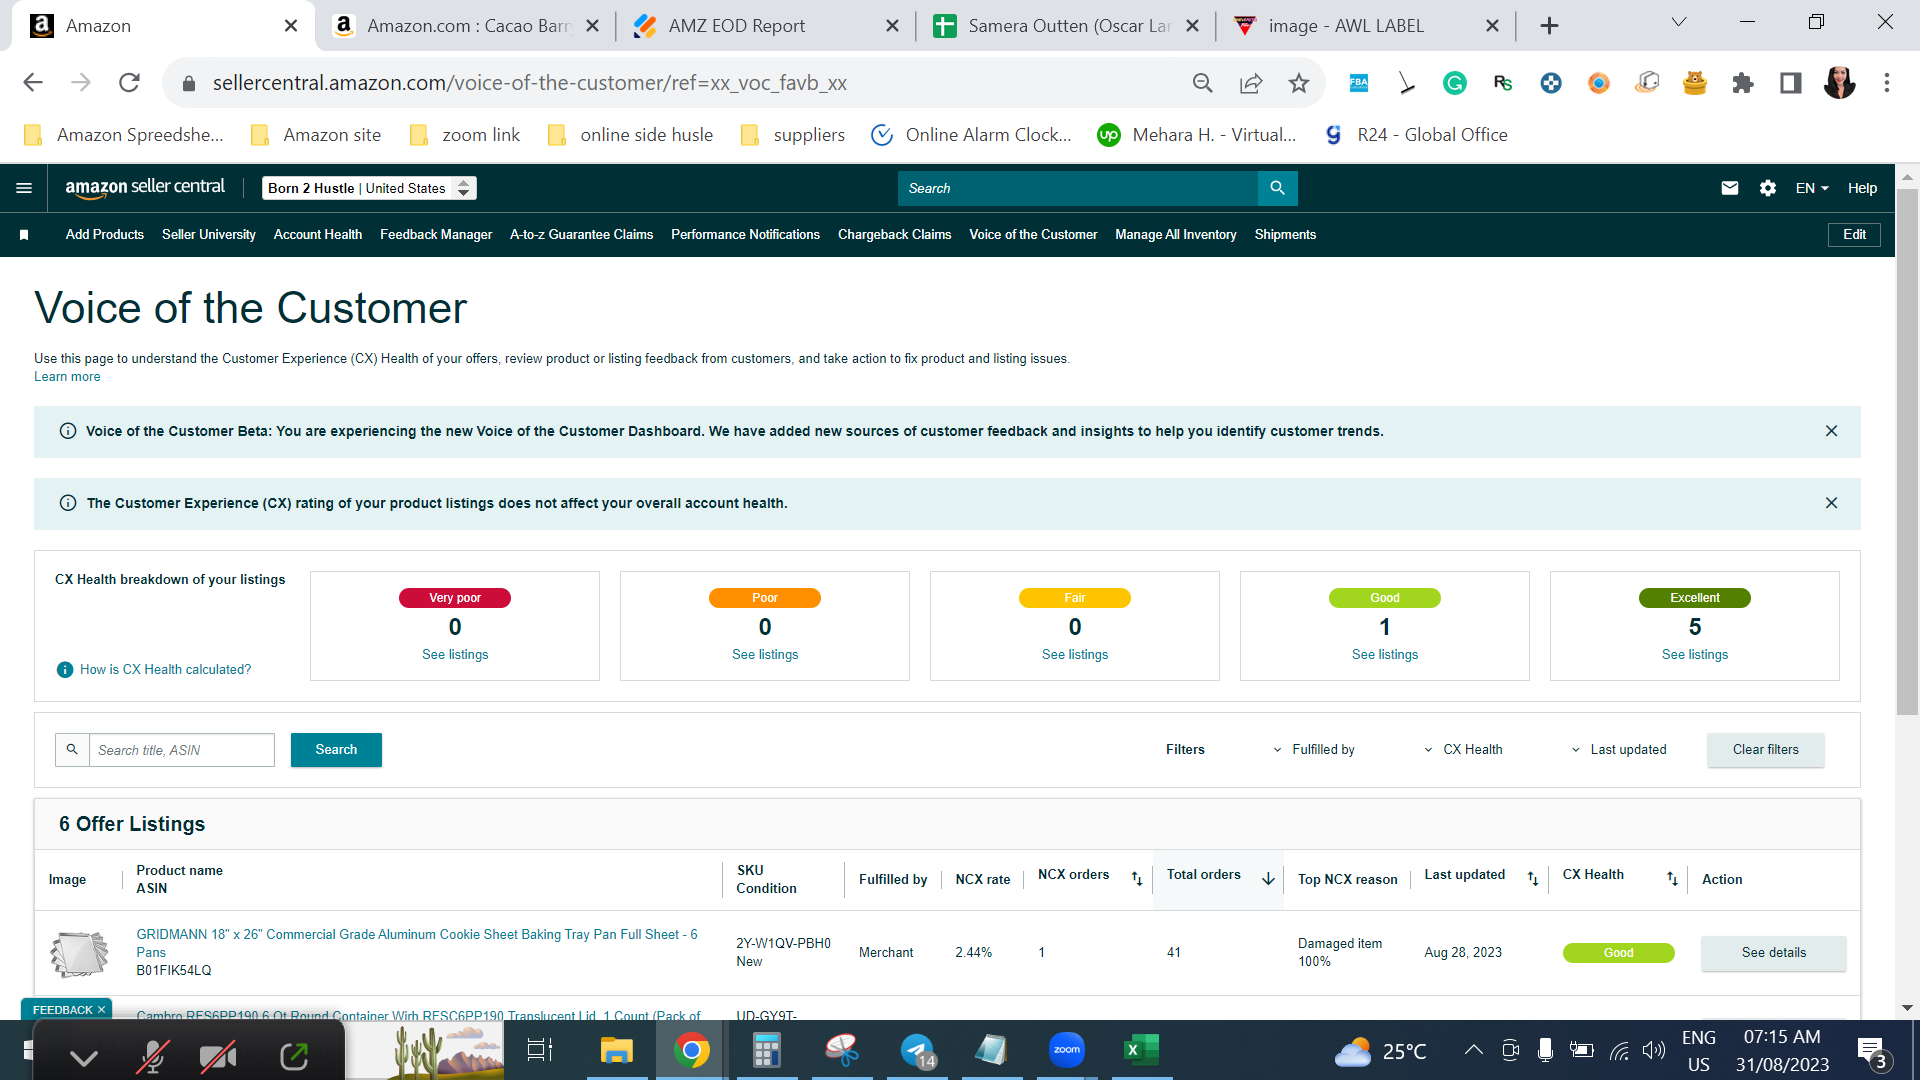Click the info icon beside How is CX Health calculated

coord(65,669)
